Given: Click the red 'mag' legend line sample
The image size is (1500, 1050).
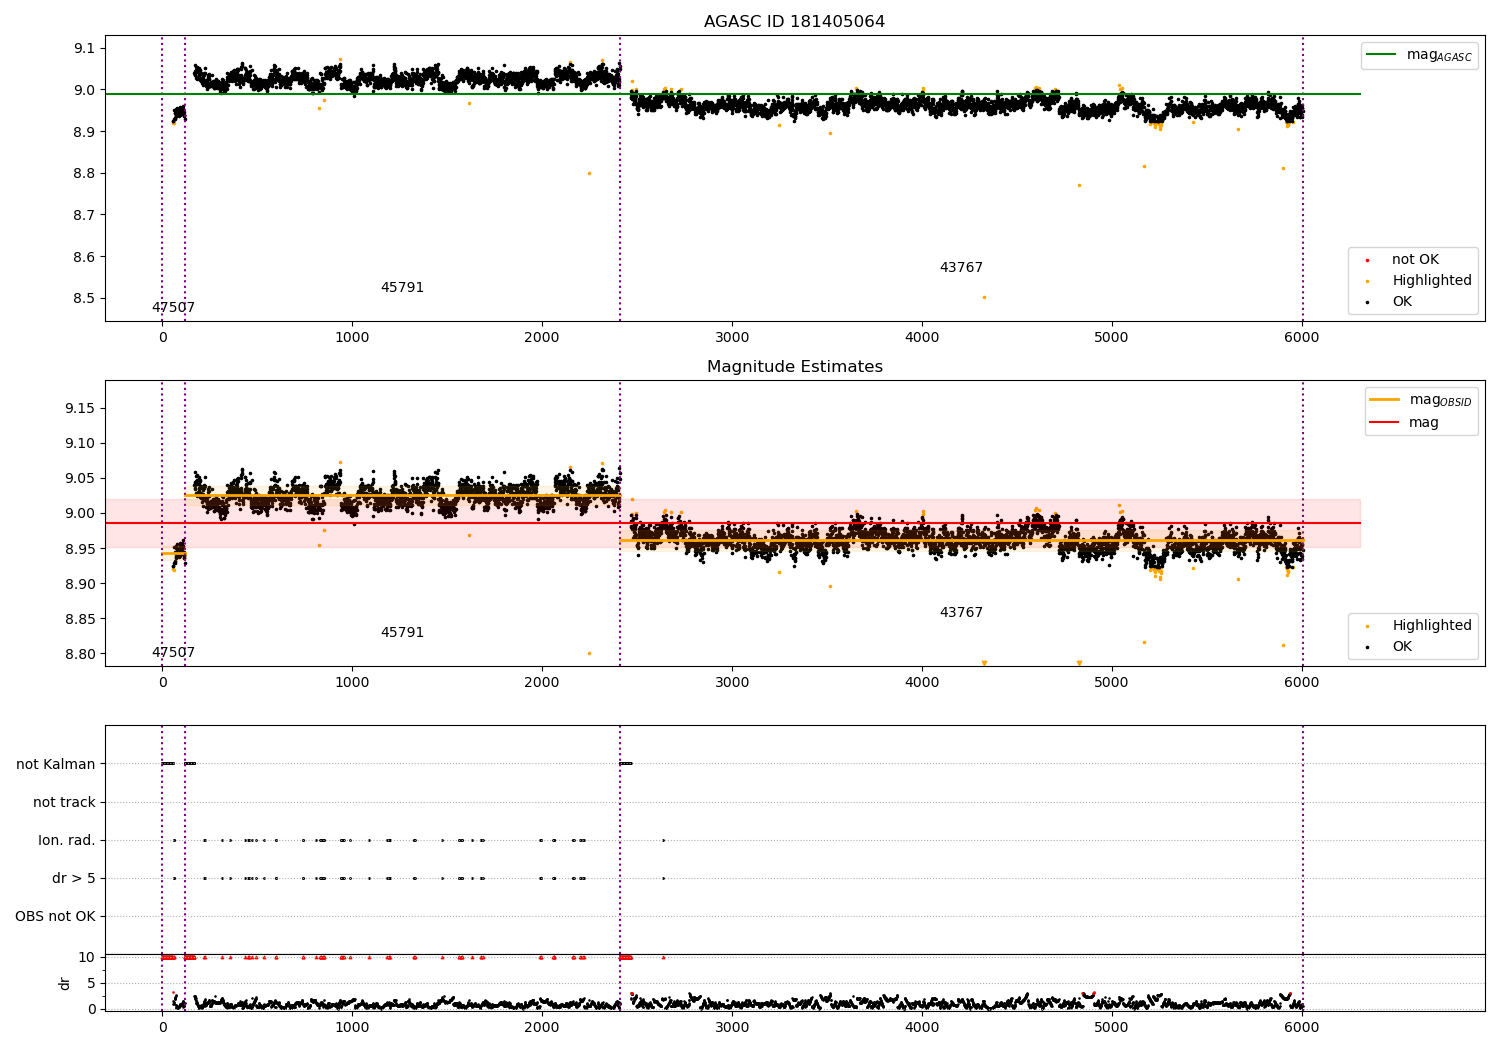Looking at the screenshot, I should point(1385,423).
